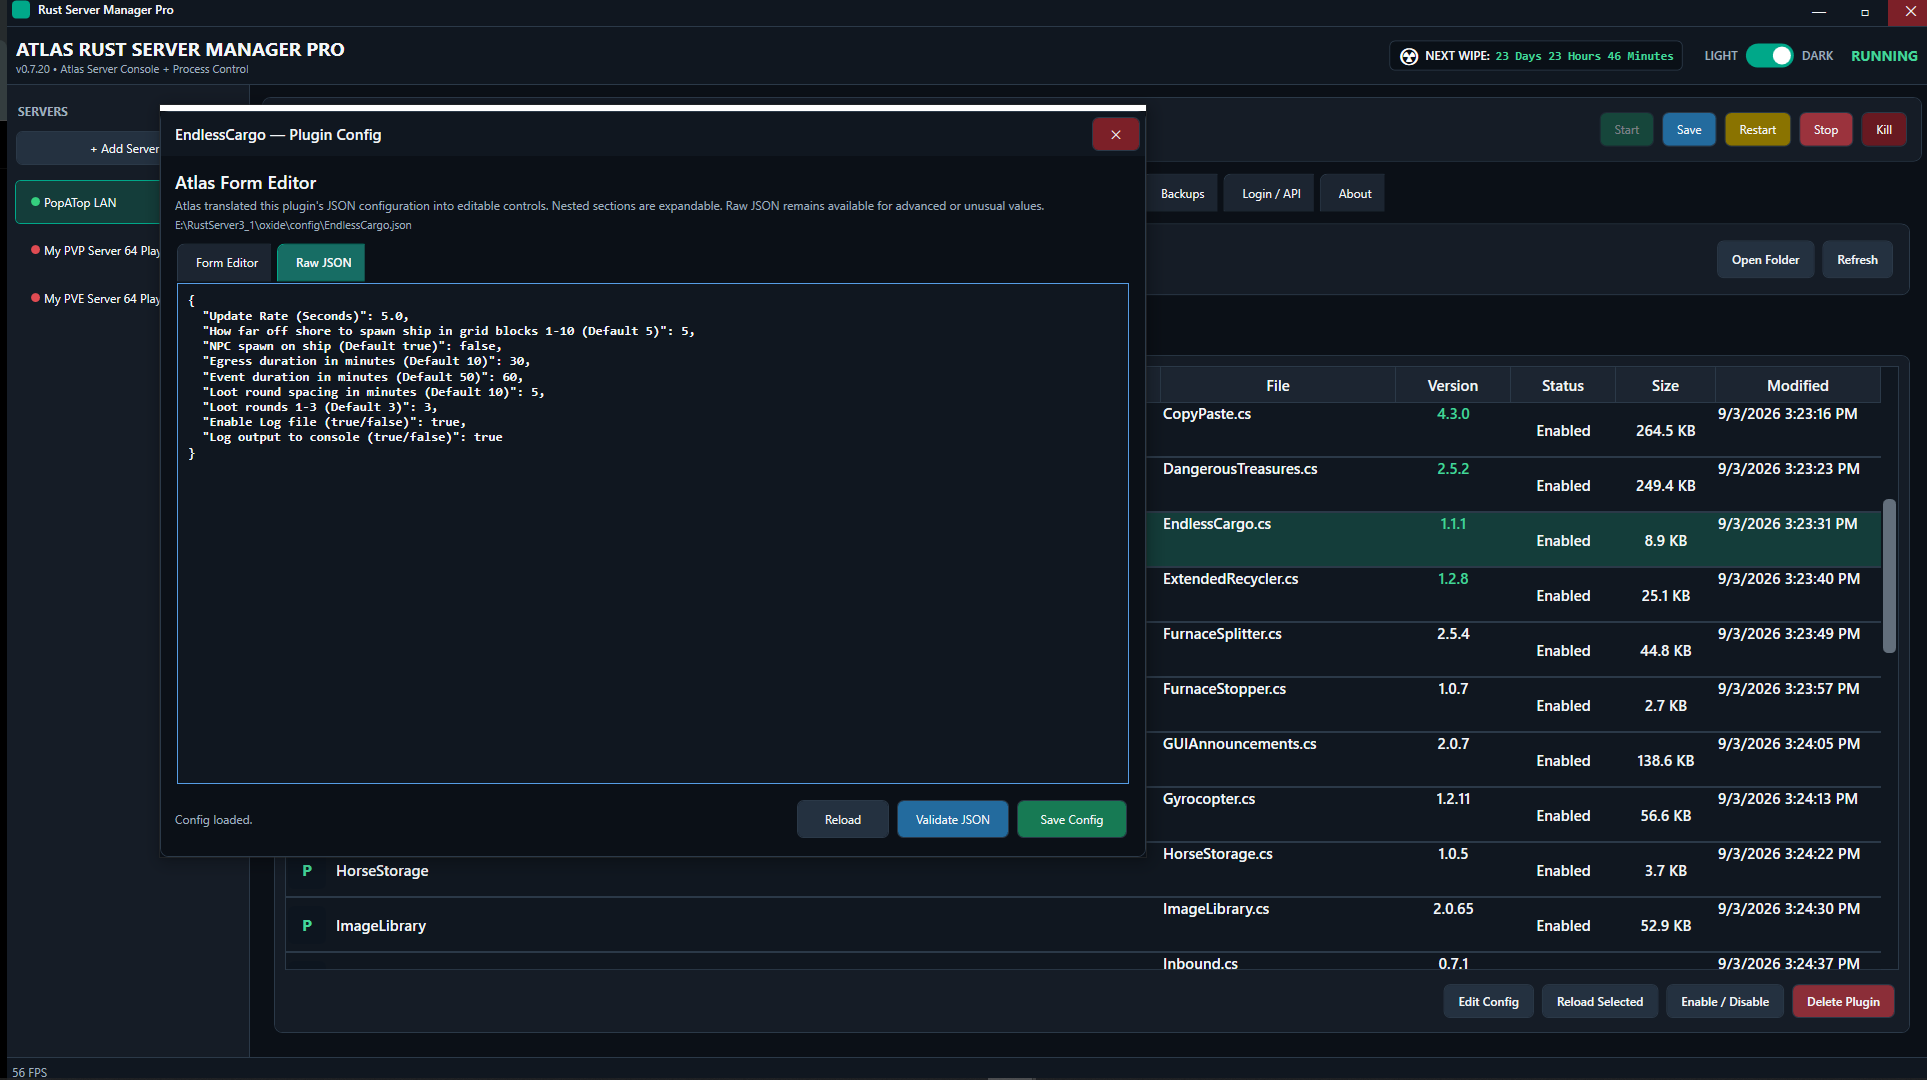Click Validate JSON button
The width and height of the screenshot is (1927, 1080).
tap(953, 820)
